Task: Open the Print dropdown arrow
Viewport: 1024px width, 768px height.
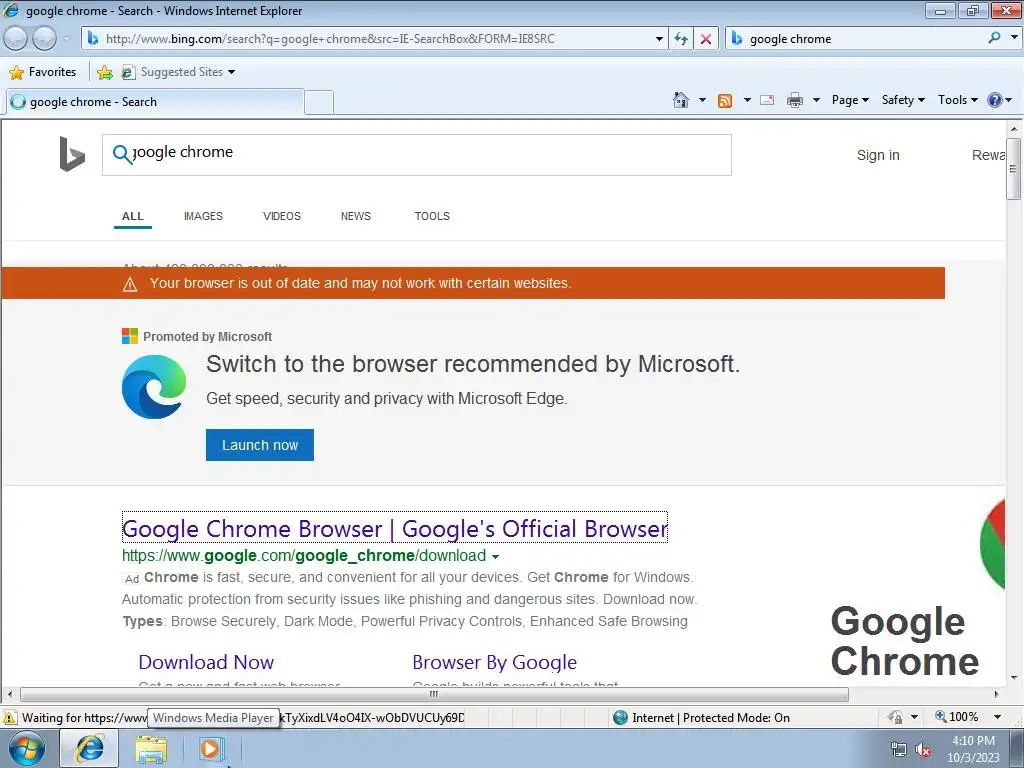Action: tap(816, 101)
